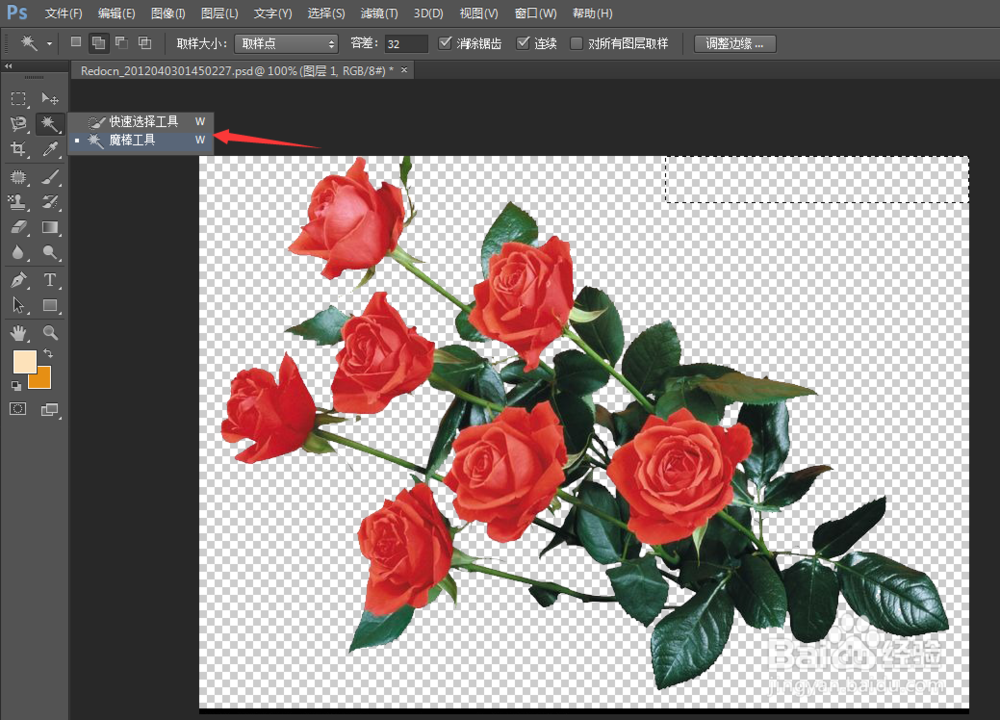This screenshot has width=1000, height=720.
Task: Choose the Clone Stamp tool
Action: (x=18, y=203)
